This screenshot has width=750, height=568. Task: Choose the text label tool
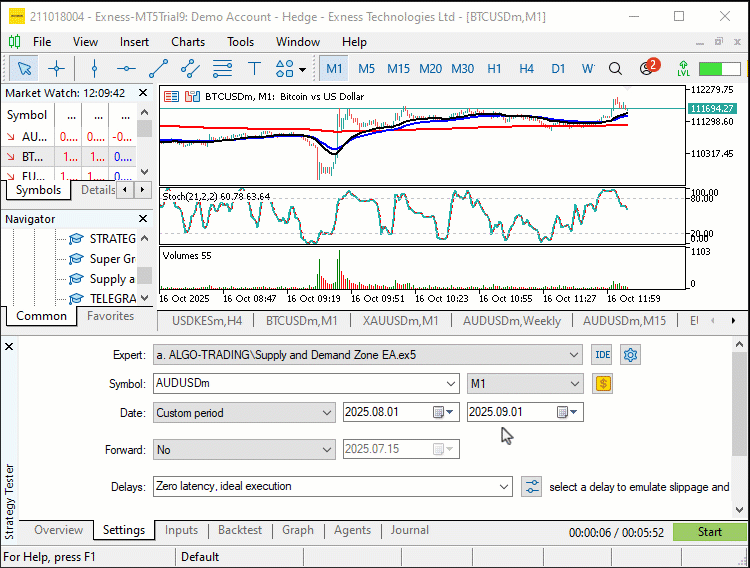pyautogui.click(x=254, y=69)
